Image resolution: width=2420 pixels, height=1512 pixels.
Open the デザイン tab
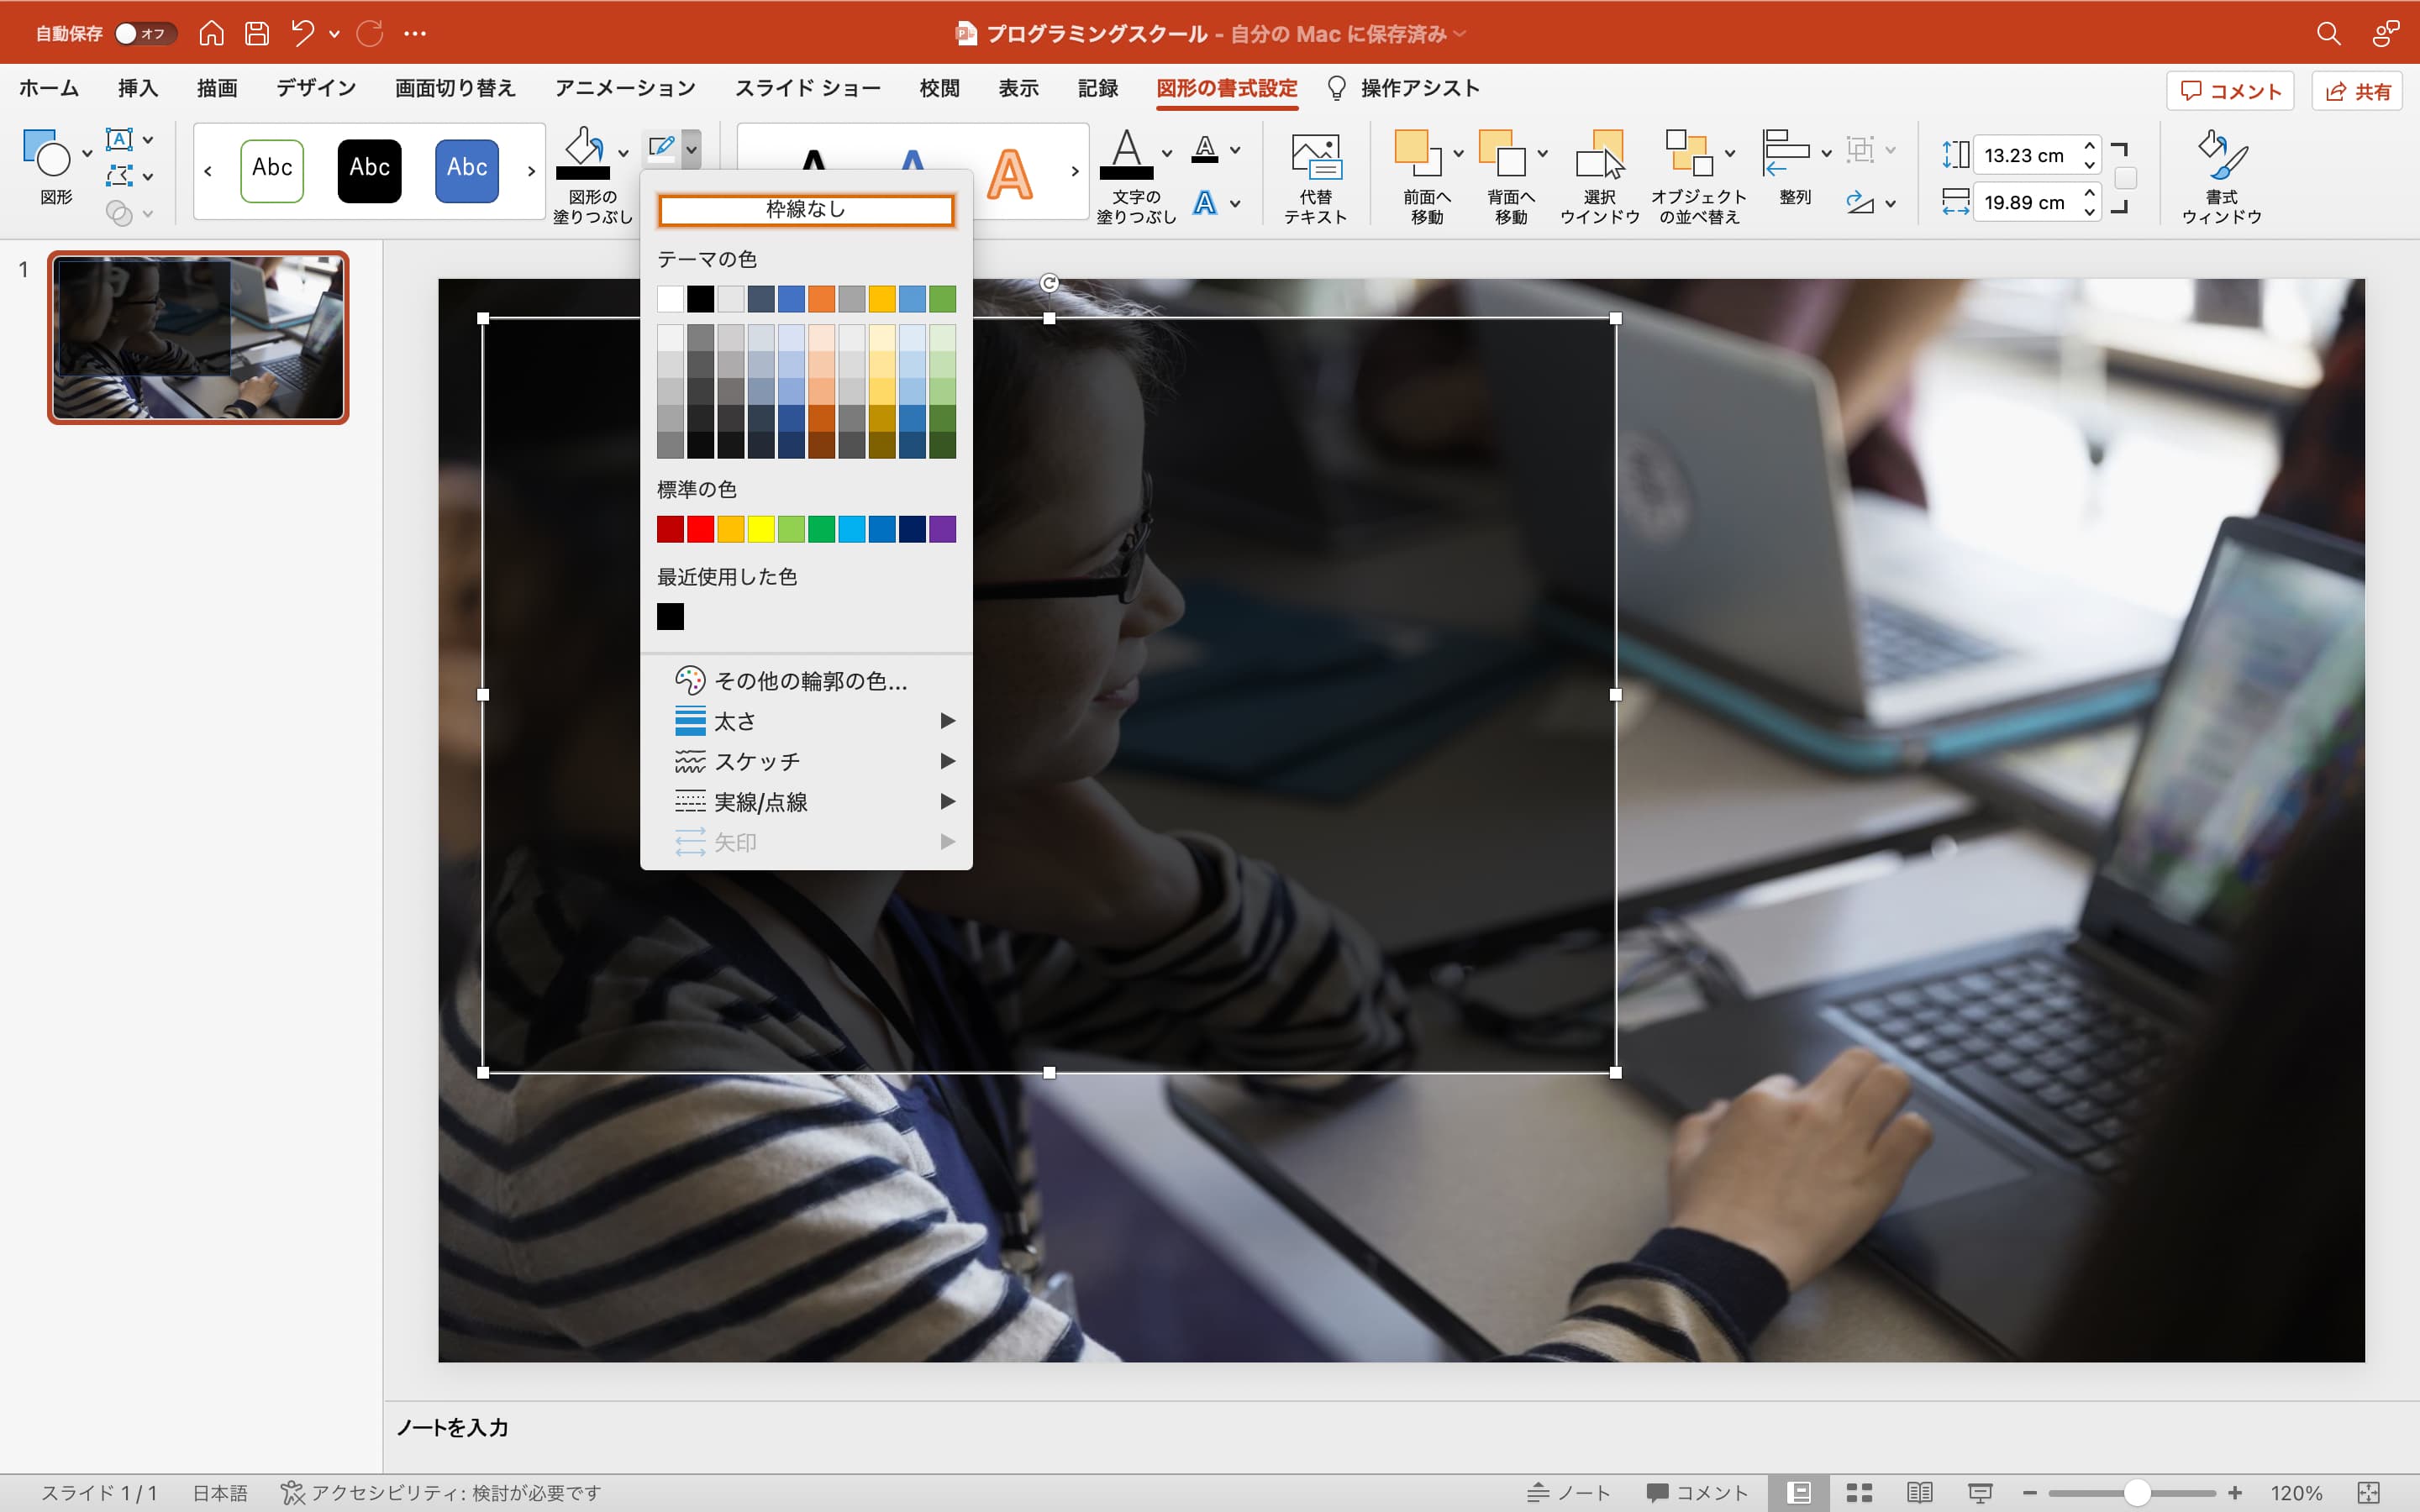(x=316, y=88)
